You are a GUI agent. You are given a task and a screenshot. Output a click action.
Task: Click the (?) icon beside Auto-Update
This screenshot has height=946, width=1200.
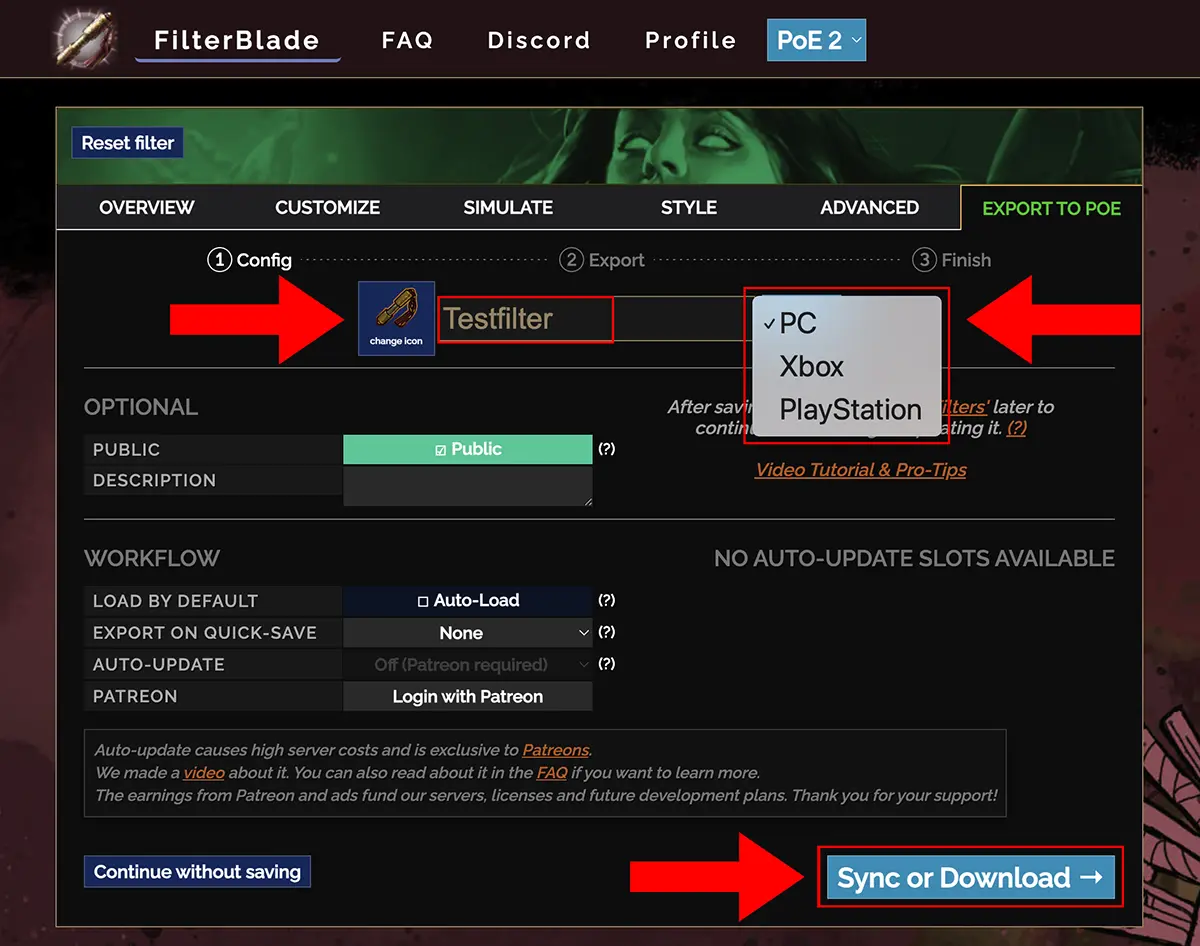608,664
